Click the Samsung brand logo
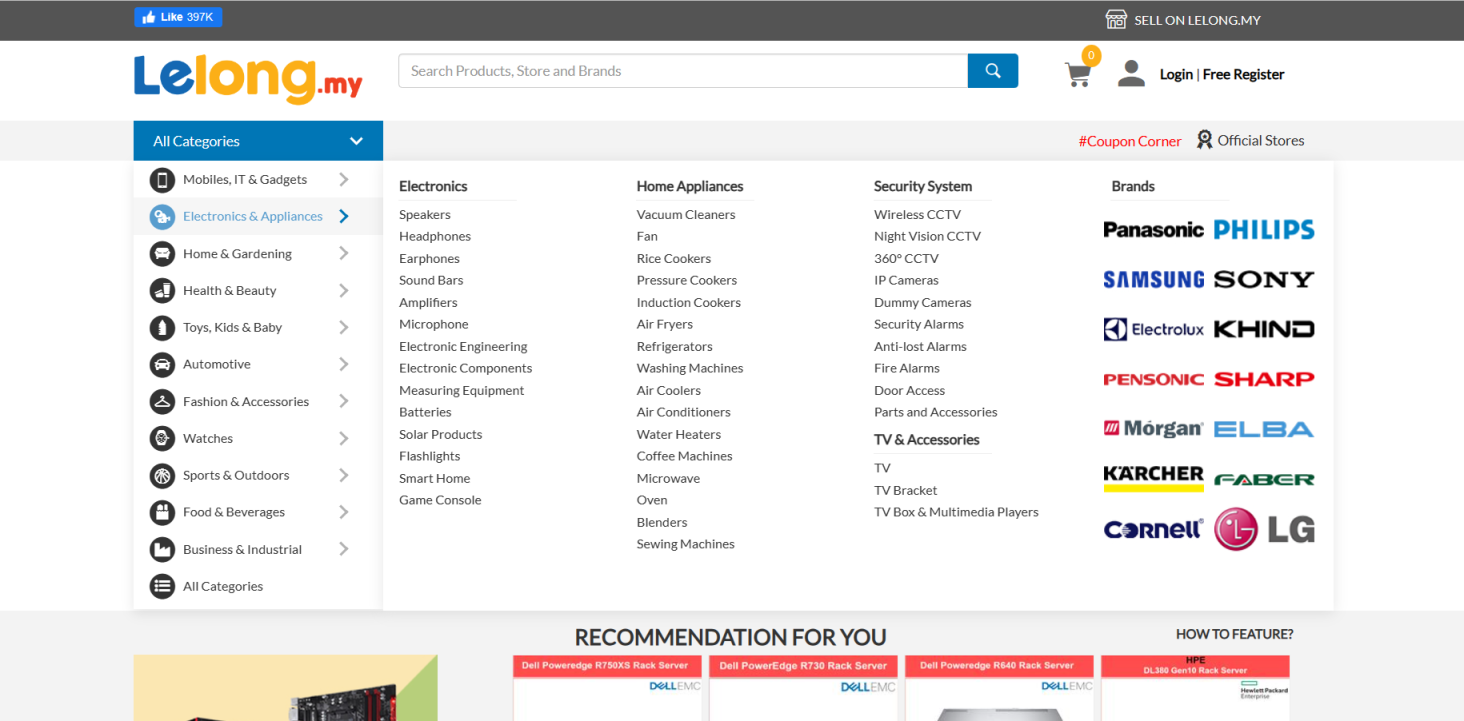 tap(1153, 280)
